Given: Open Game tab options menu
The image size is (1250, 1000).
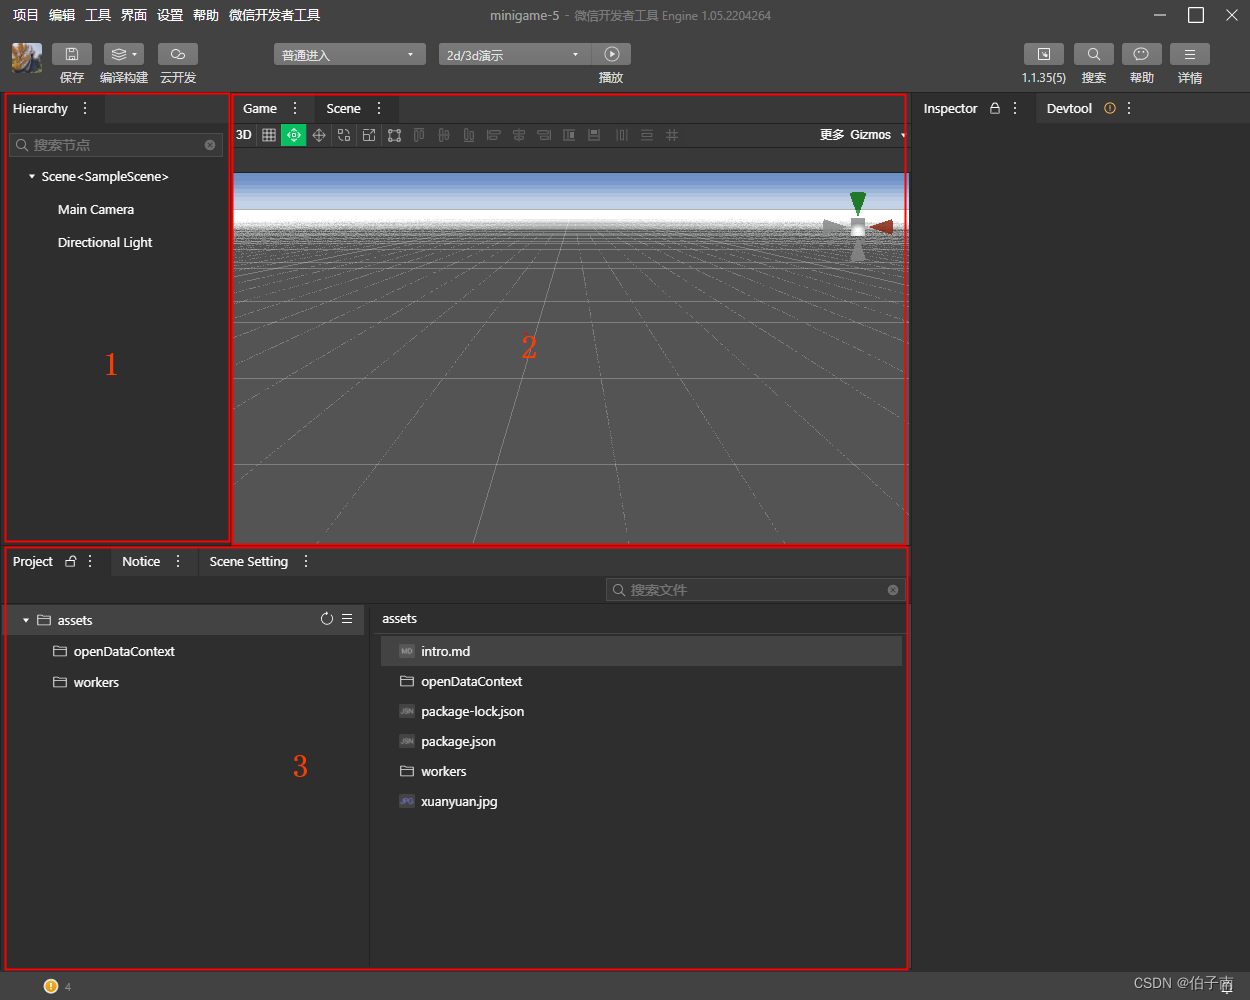Looking at the screenshot, I should click(295, 108).
